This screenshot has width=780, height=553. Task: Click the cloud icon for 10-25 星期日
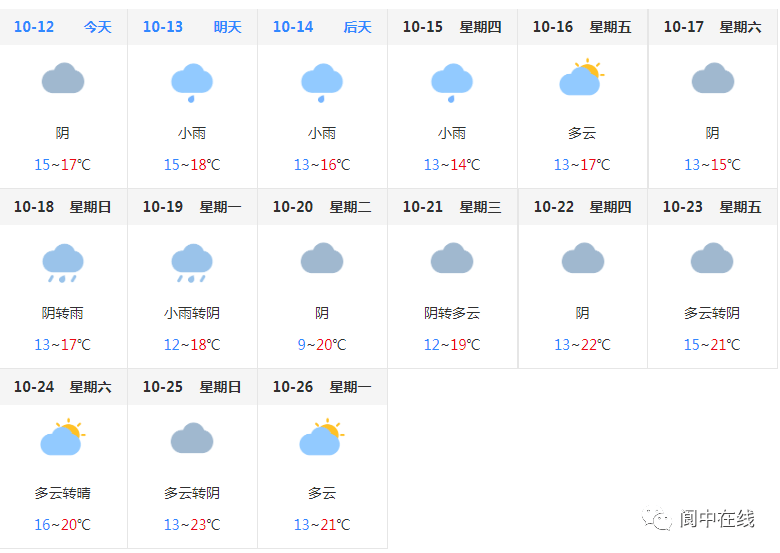pyautogui.click(x=192, y=438)
